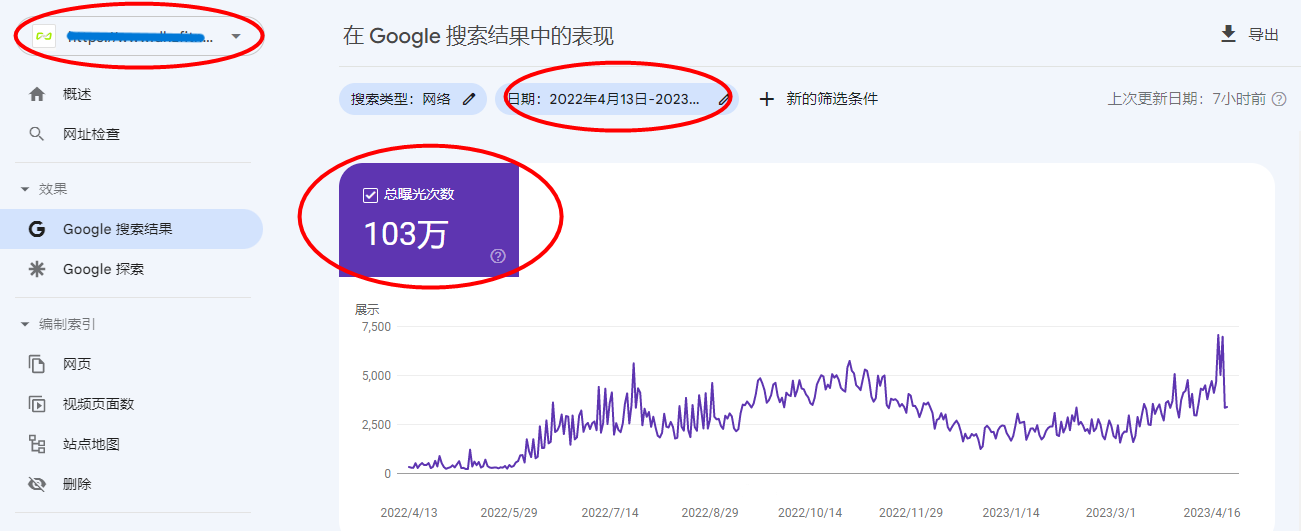Click the crossed-eye icon beside 删除
This screenshot has height=531, width=1301.
tap(37, 484)
